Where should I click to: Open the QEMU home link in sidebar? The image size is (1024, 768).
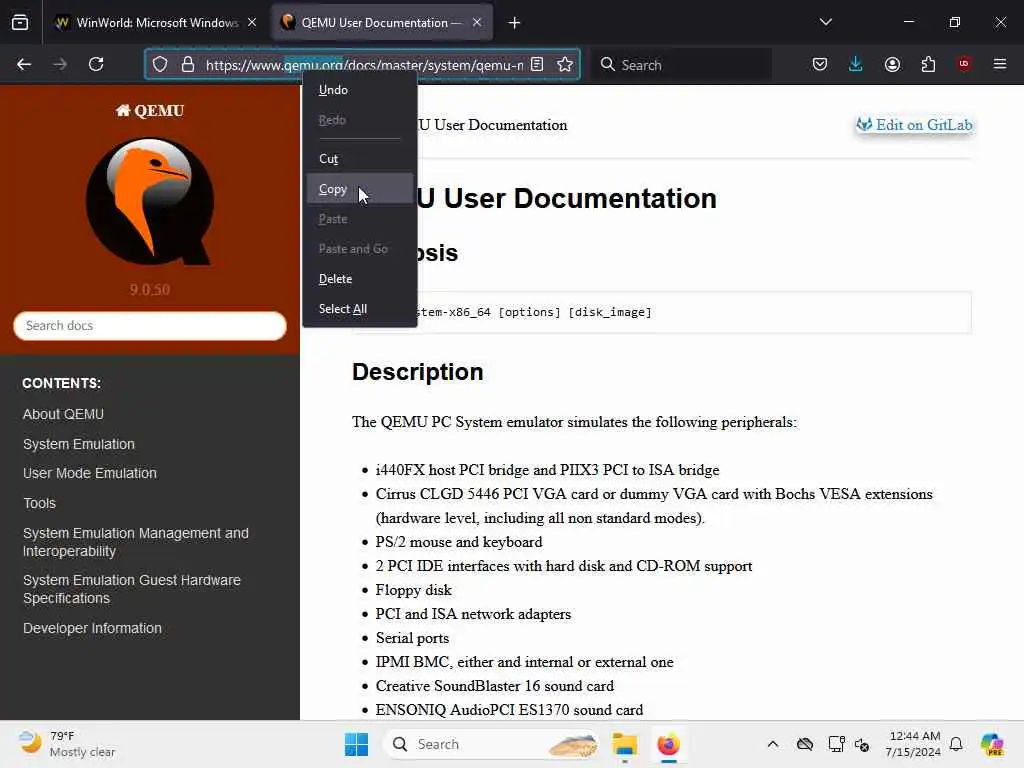click(150, 111)
